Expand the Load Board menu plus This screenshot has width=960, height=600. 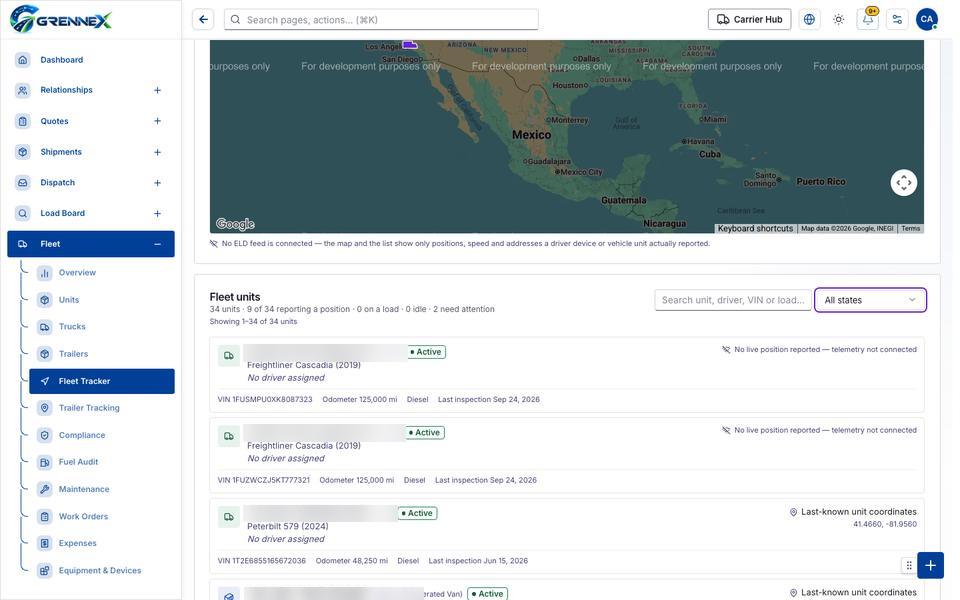157,213
